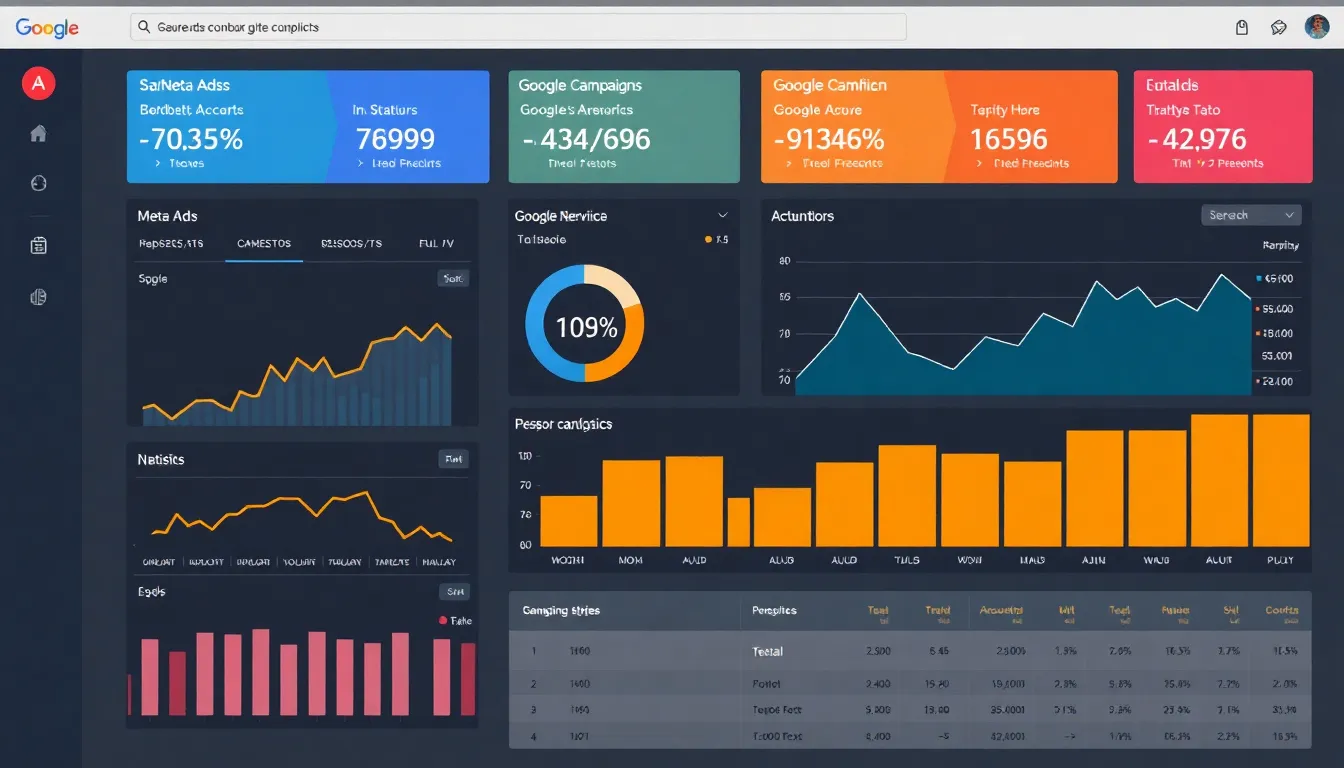Select the CAMESTOS tab under Meta Ads
The width and height of the screenshot is (1344, 768).
(x=264, y=243)
